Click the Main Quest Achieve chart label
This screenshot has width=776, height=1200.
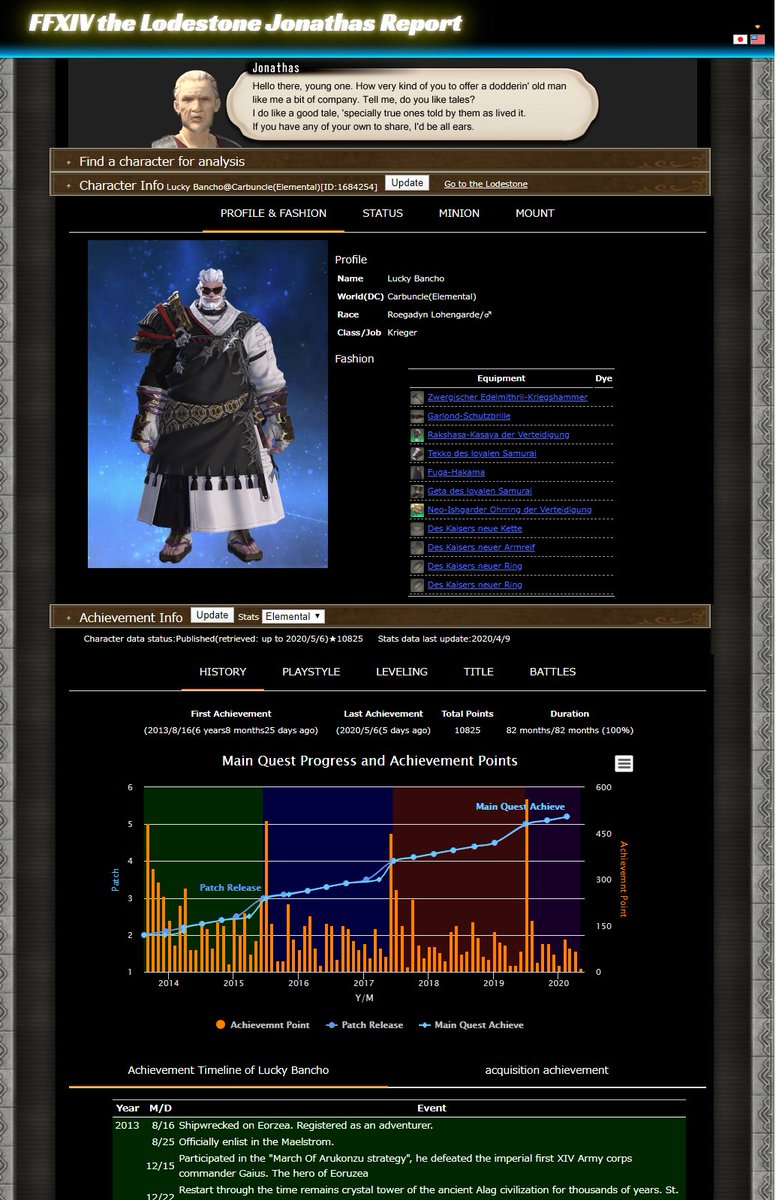pyautogui.click(x=520, y=807)
